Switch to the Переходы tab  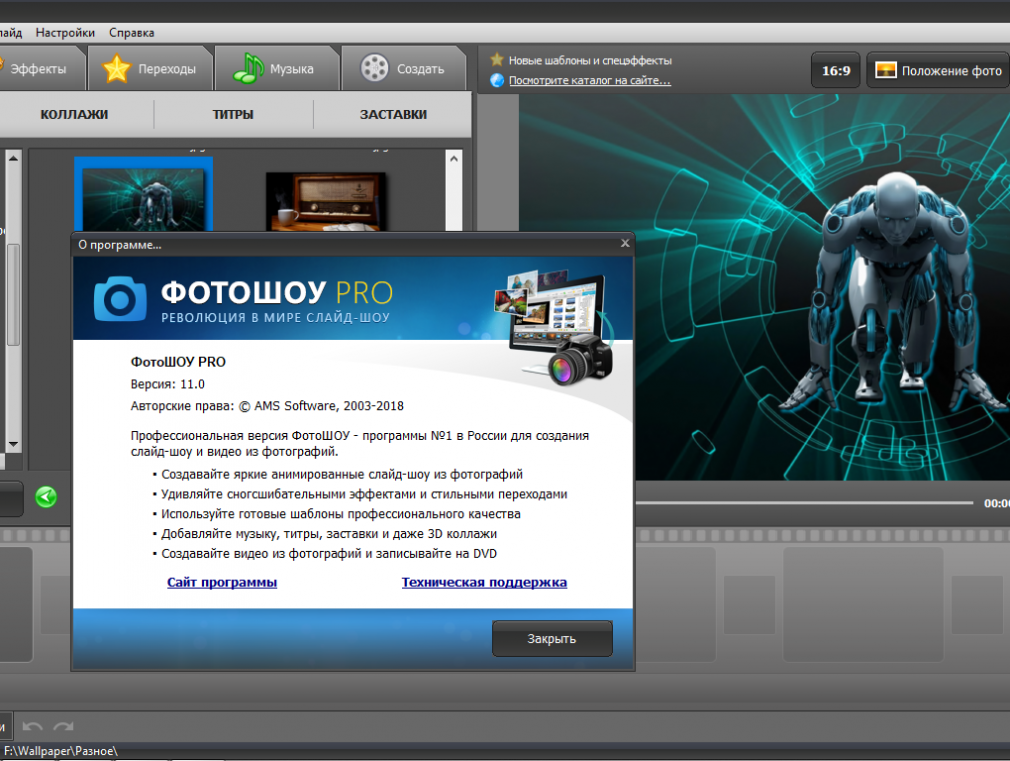[x=150, y=68]
